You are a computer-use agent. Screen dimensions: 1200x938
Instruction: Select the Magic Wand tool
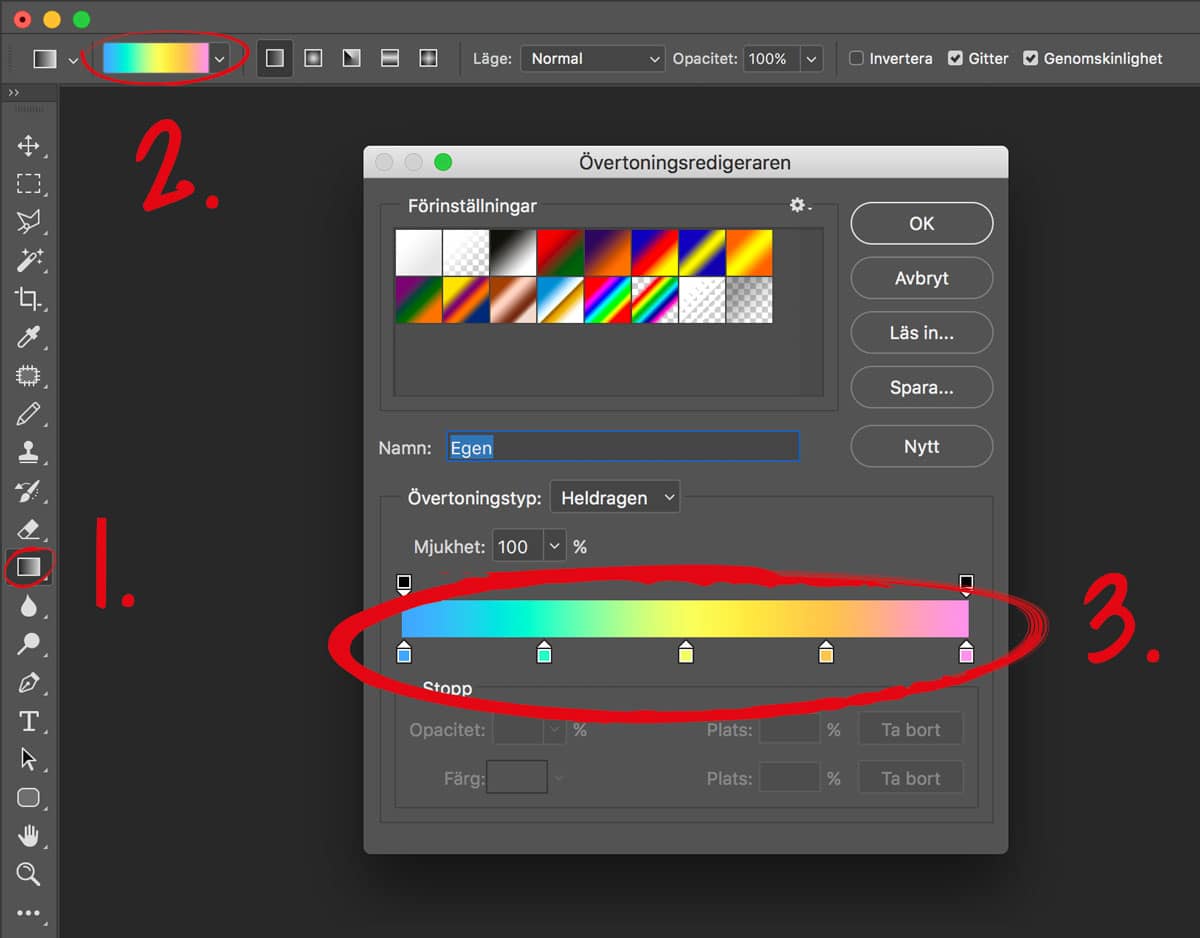28,260
